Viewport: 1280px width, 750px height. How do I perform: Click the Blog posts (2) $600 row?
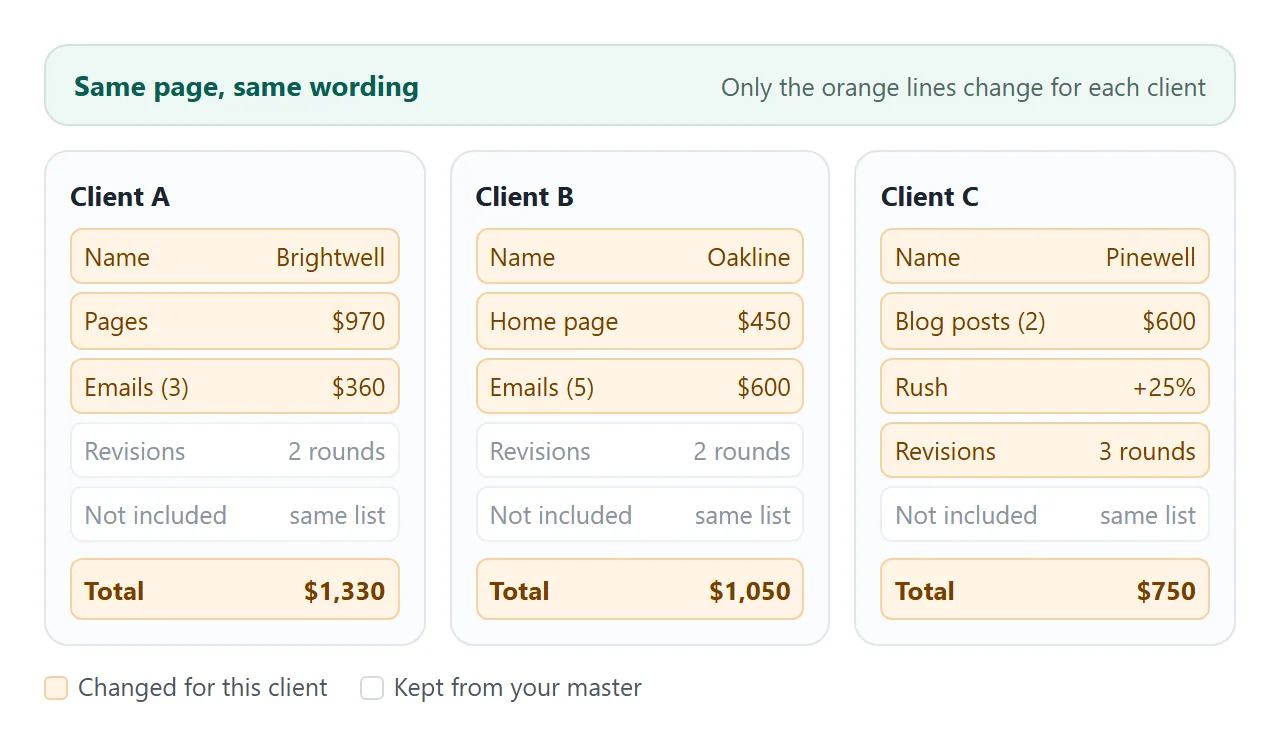pyautogui.click(x=1045, y=321)
